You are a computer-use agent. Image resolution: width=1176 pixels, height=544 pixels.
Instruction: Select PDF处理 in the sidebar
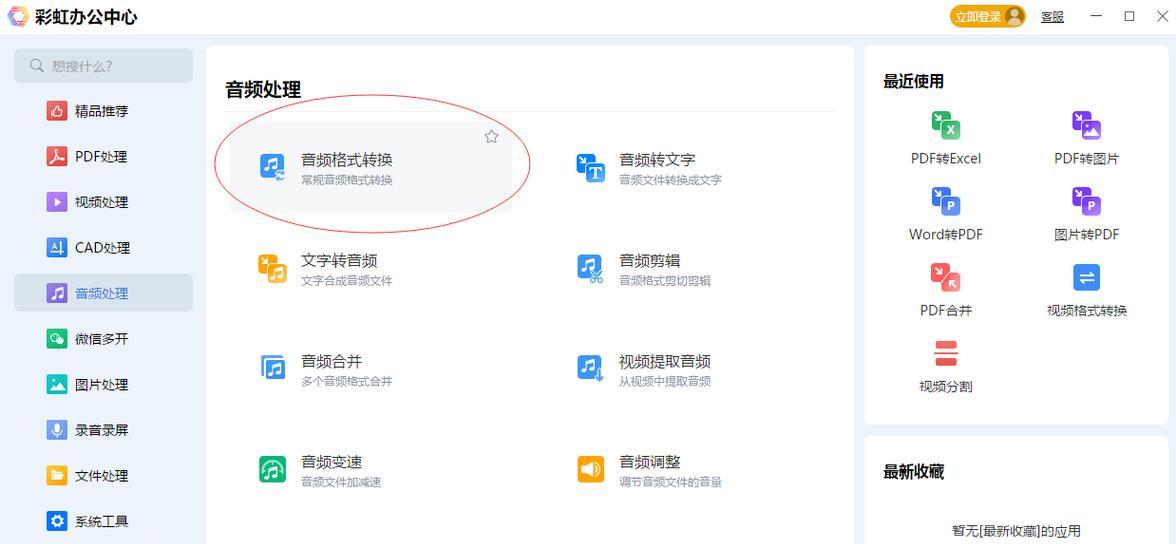coord(104,157)
